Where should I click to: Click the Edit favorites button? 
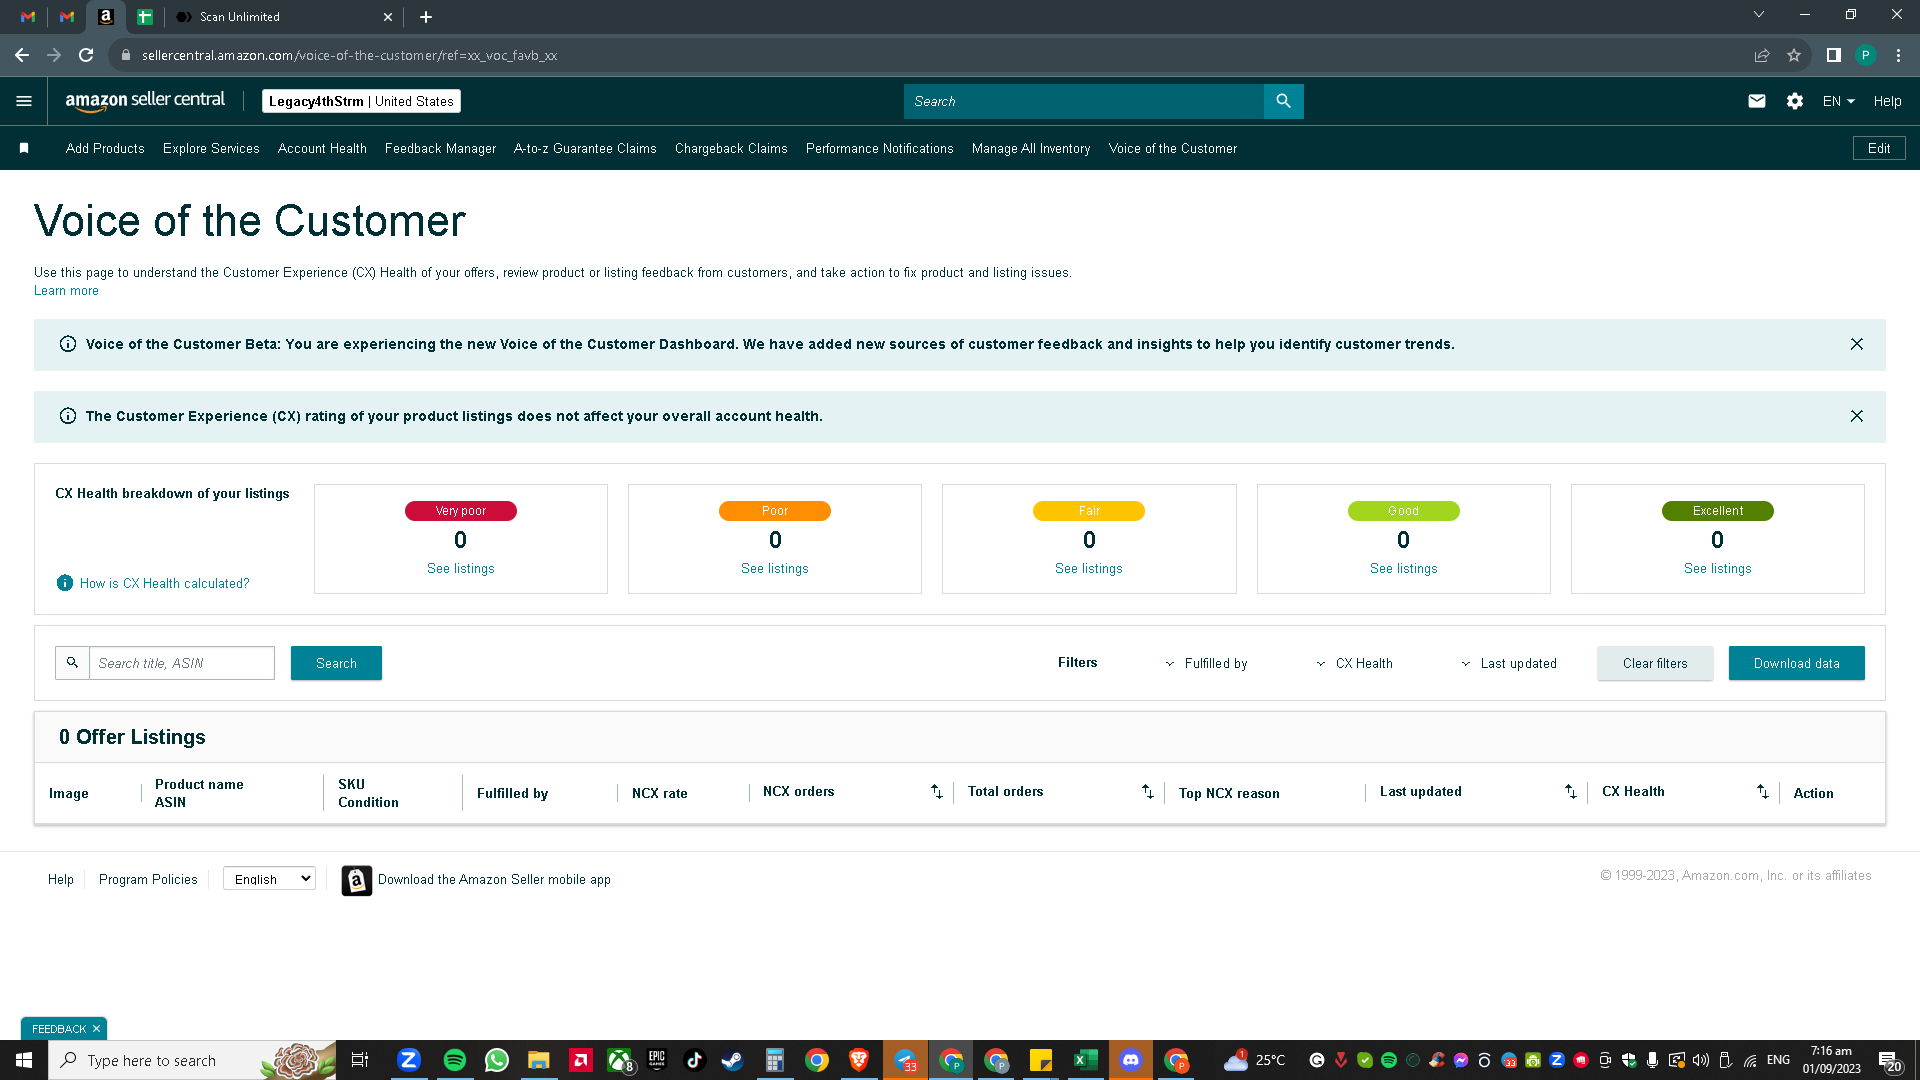(1879, 148)
